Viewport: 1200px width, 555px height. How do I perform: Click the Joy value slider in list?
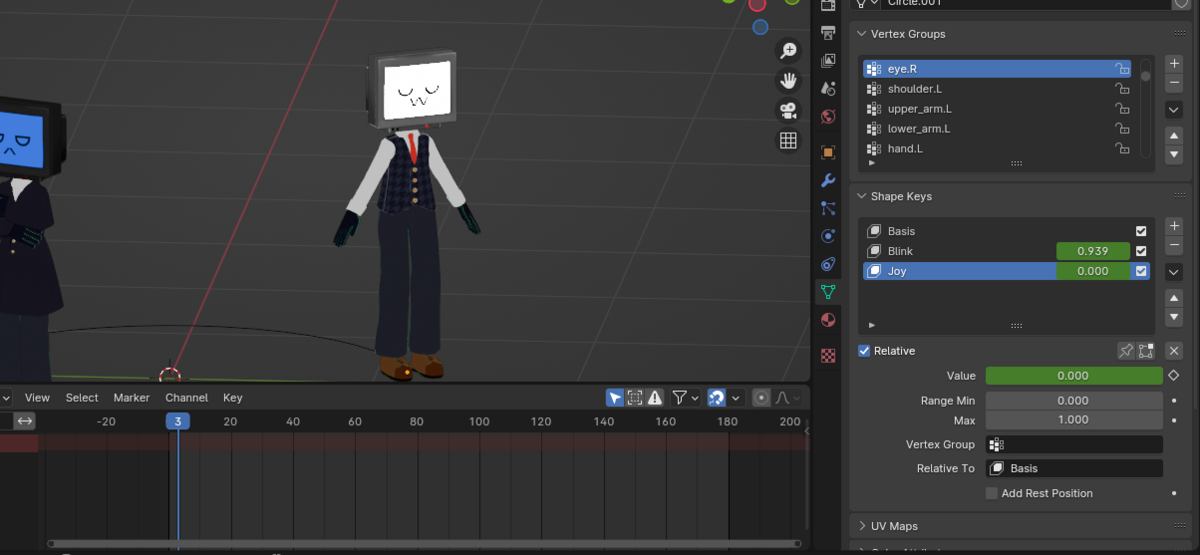pos(1093,271)
